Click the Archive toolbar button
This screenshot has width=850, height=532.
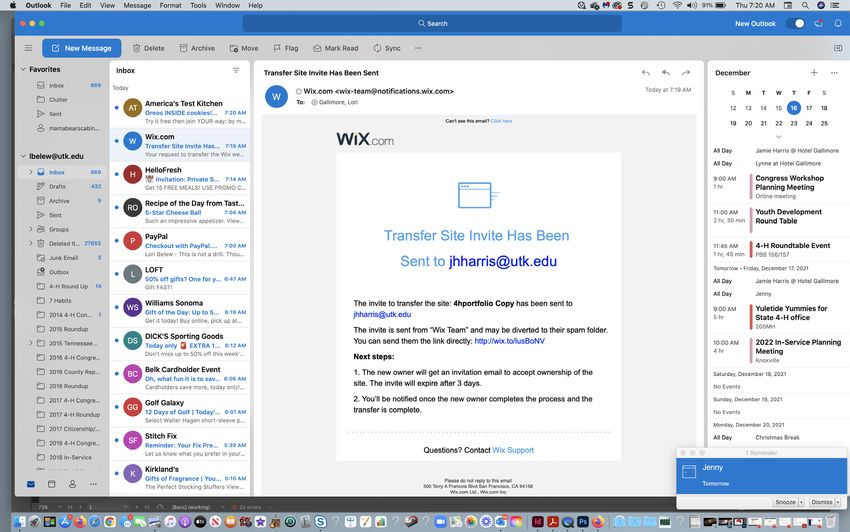click(x=197, y=48)
